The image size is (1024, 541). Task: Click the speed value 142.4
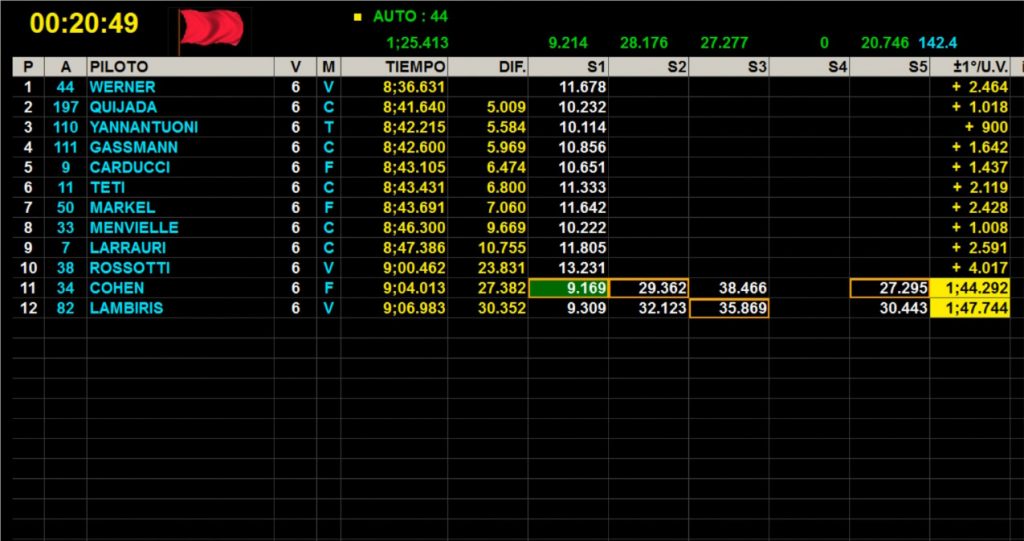coord(938,43)
